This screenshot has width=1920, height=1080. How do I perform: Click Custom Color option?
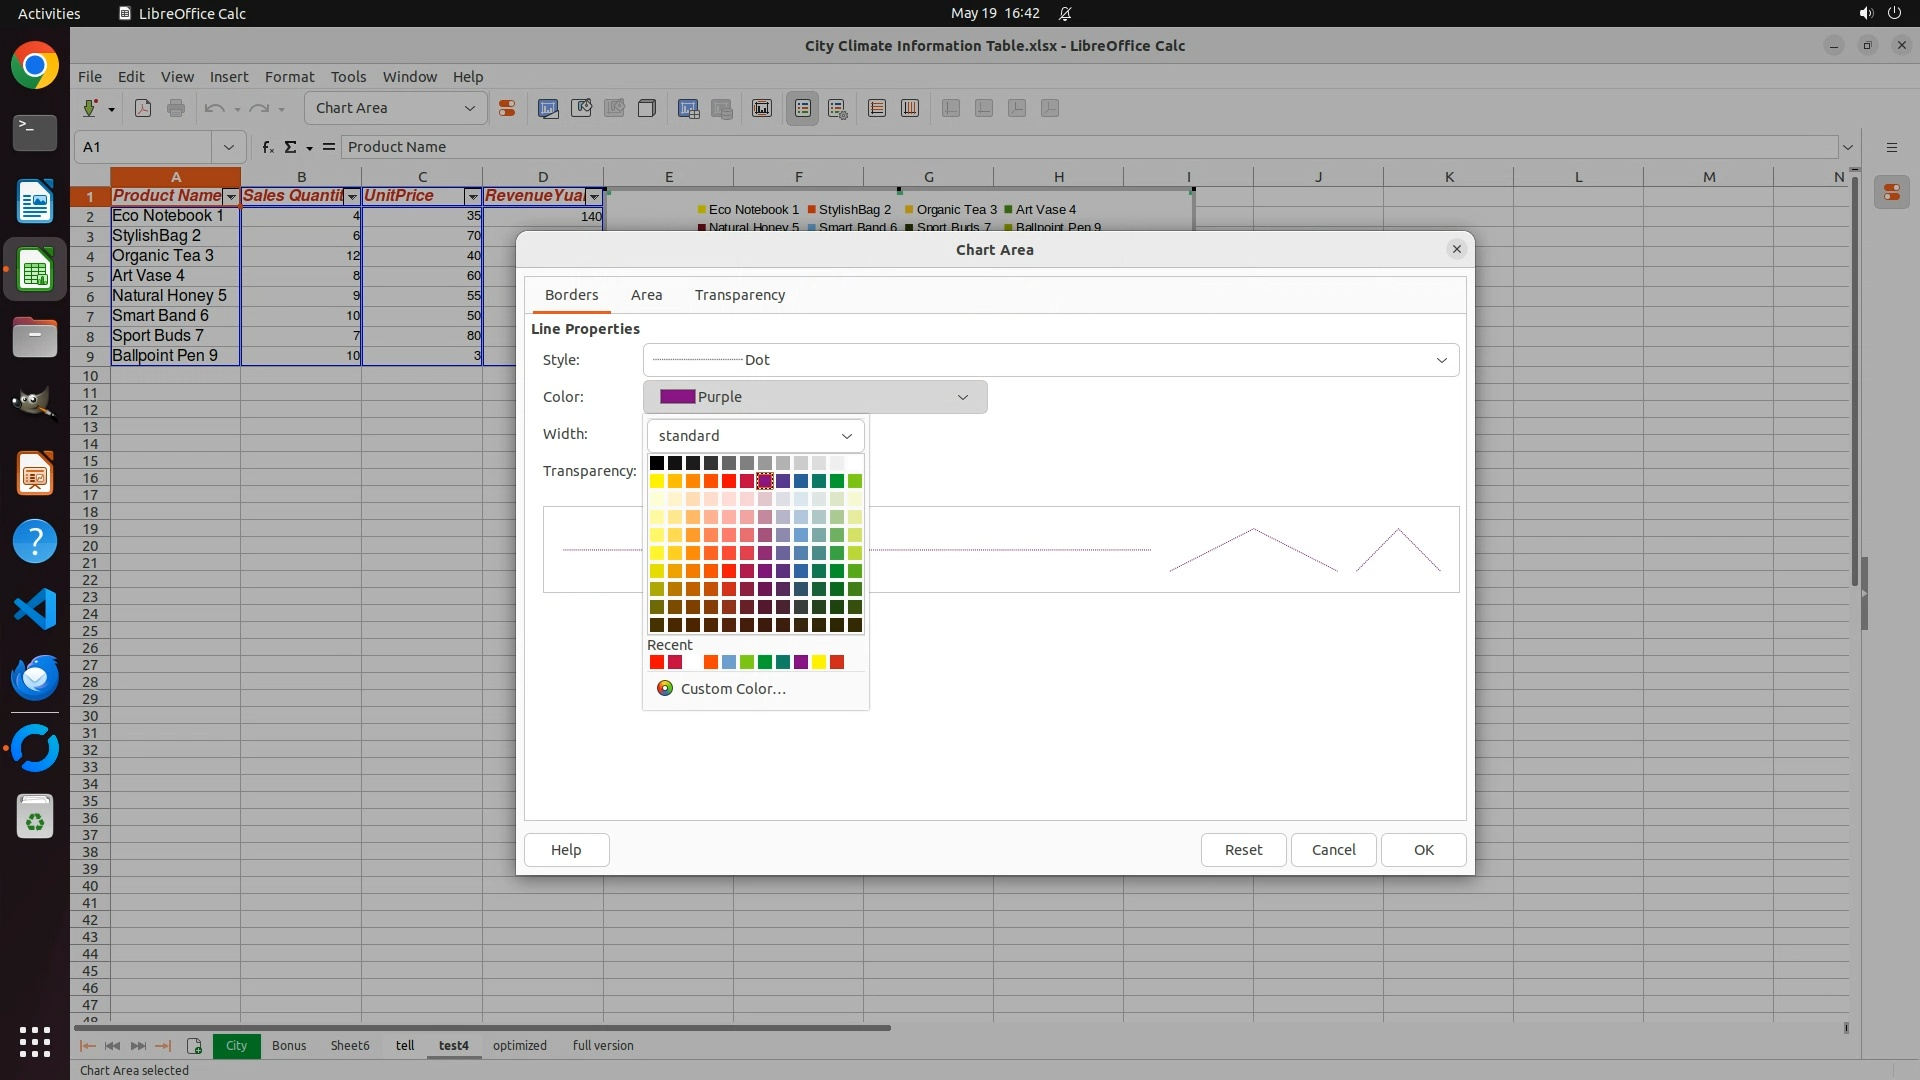tap(733, 689)
